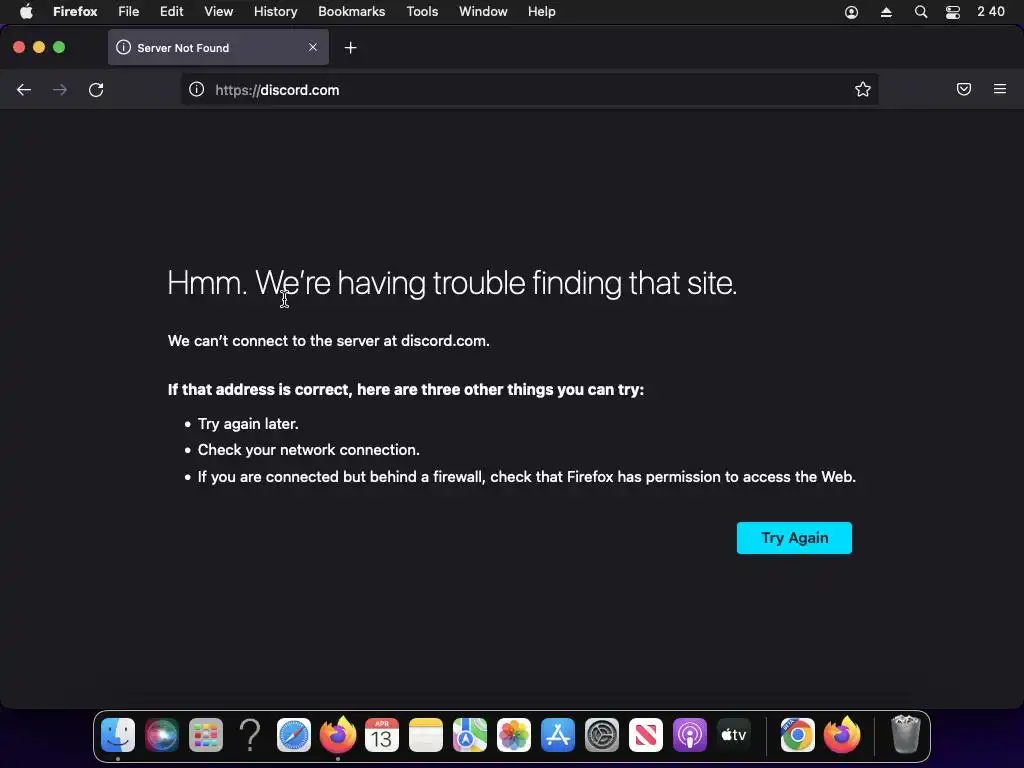
Task: Open the Firefox menu in menu bar
Action: pos(75,12)
